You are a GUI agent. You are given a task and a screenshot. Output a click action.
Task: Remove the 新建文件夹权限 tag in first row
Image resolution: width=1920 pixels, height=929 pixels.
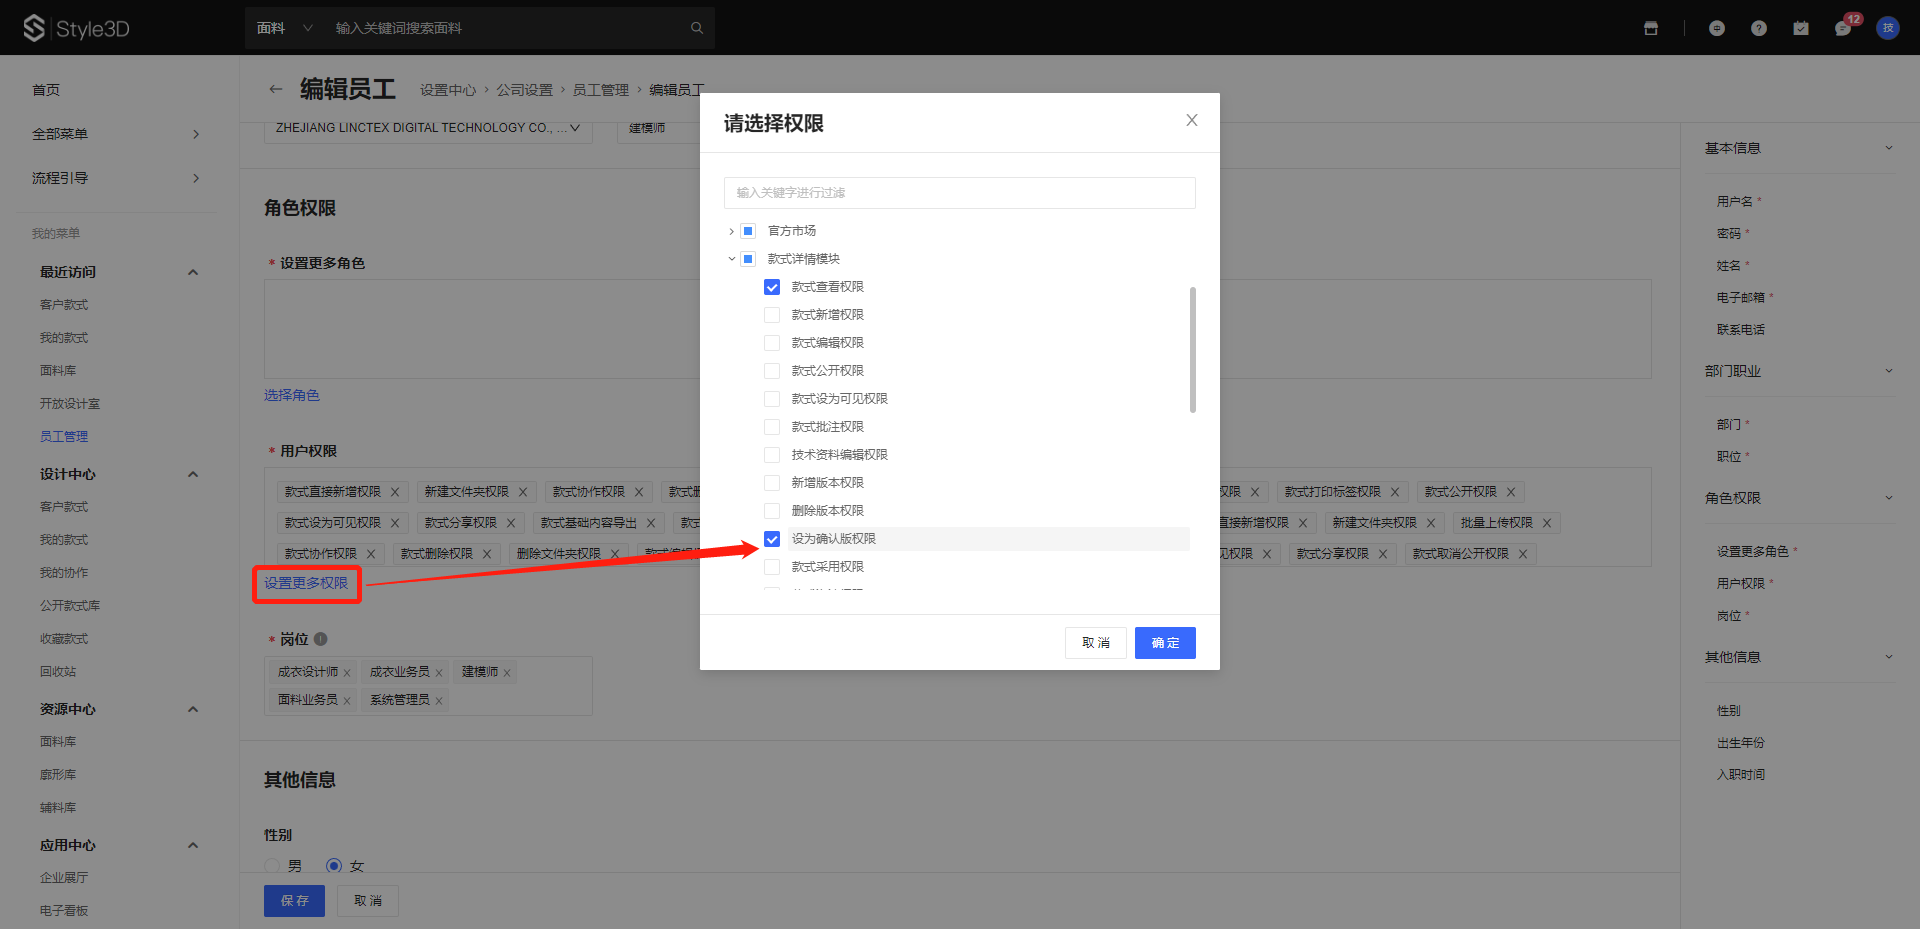(x=523, y=492)
